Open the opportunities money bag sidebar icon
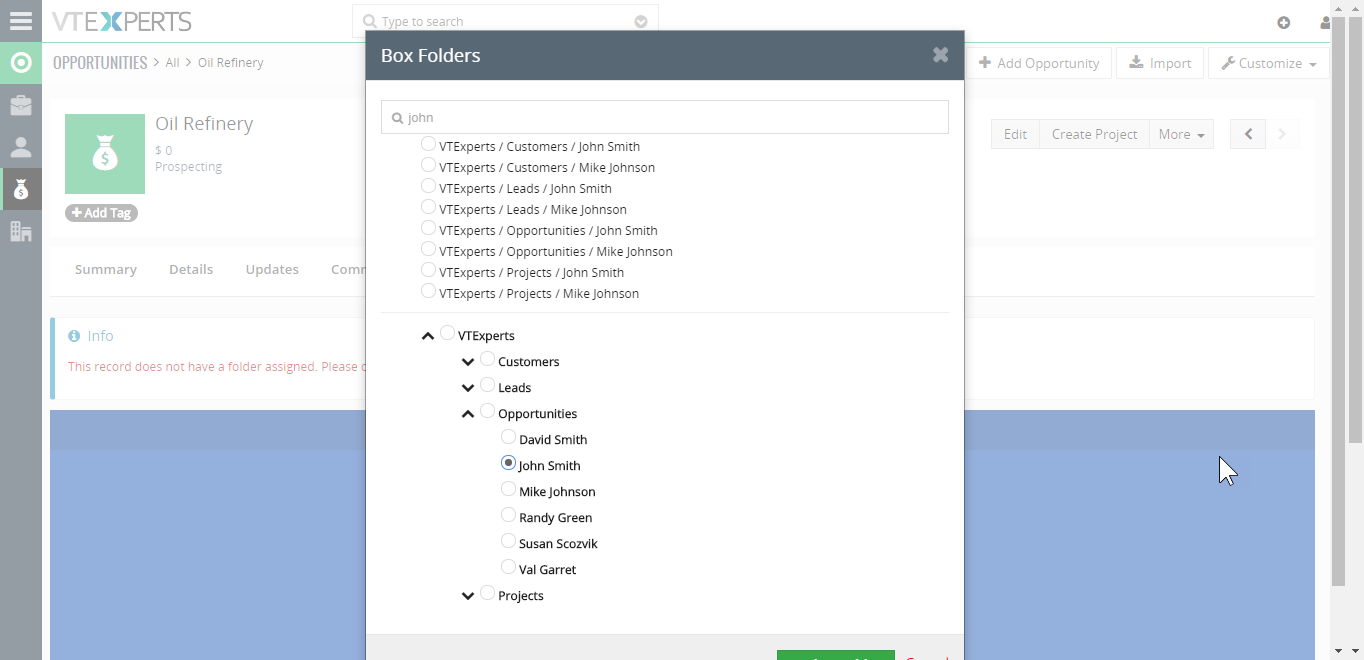 pos(20,189)
